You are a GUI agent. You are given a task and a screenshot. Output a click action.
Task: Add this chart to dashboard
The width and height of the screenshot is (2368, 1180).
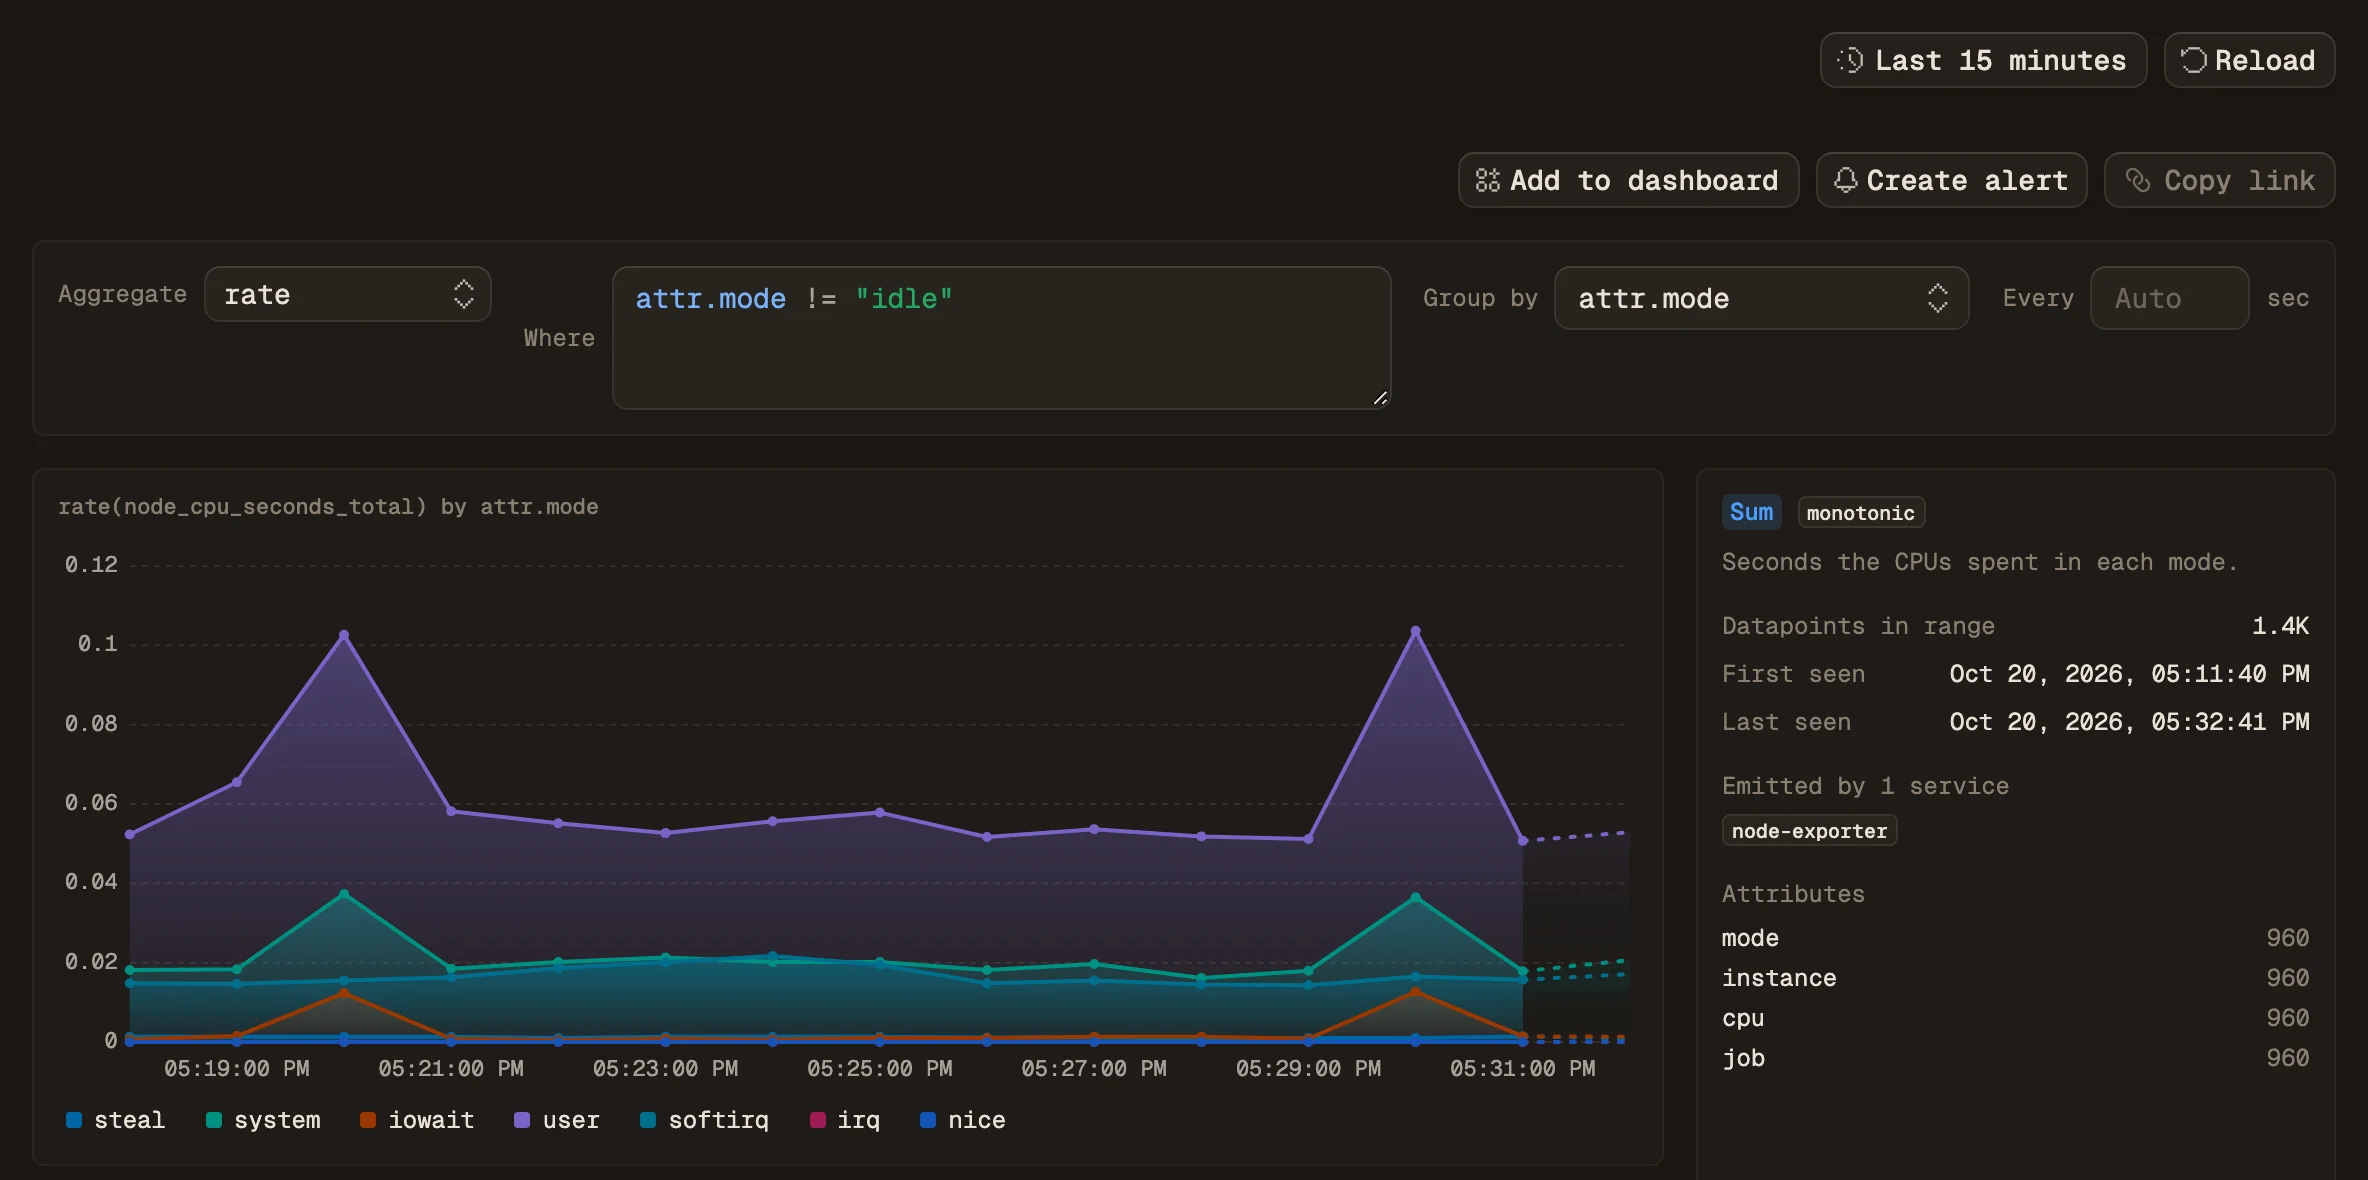pos(1628,180)
